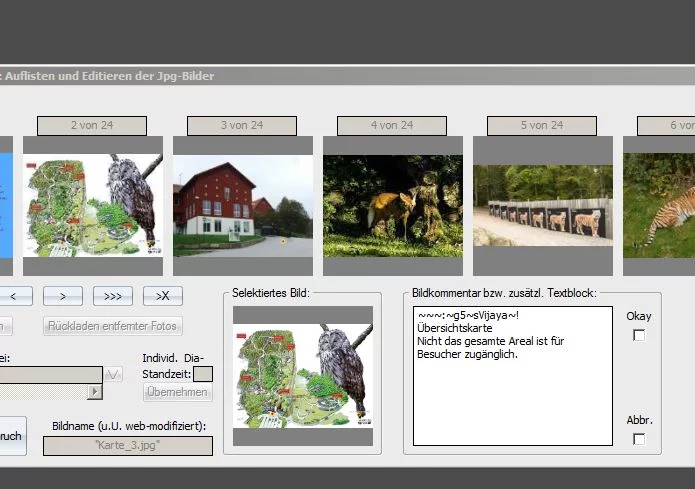Click the '5 von 24' label button
This screenshot has height=489, width=695.
pos(542,126)
